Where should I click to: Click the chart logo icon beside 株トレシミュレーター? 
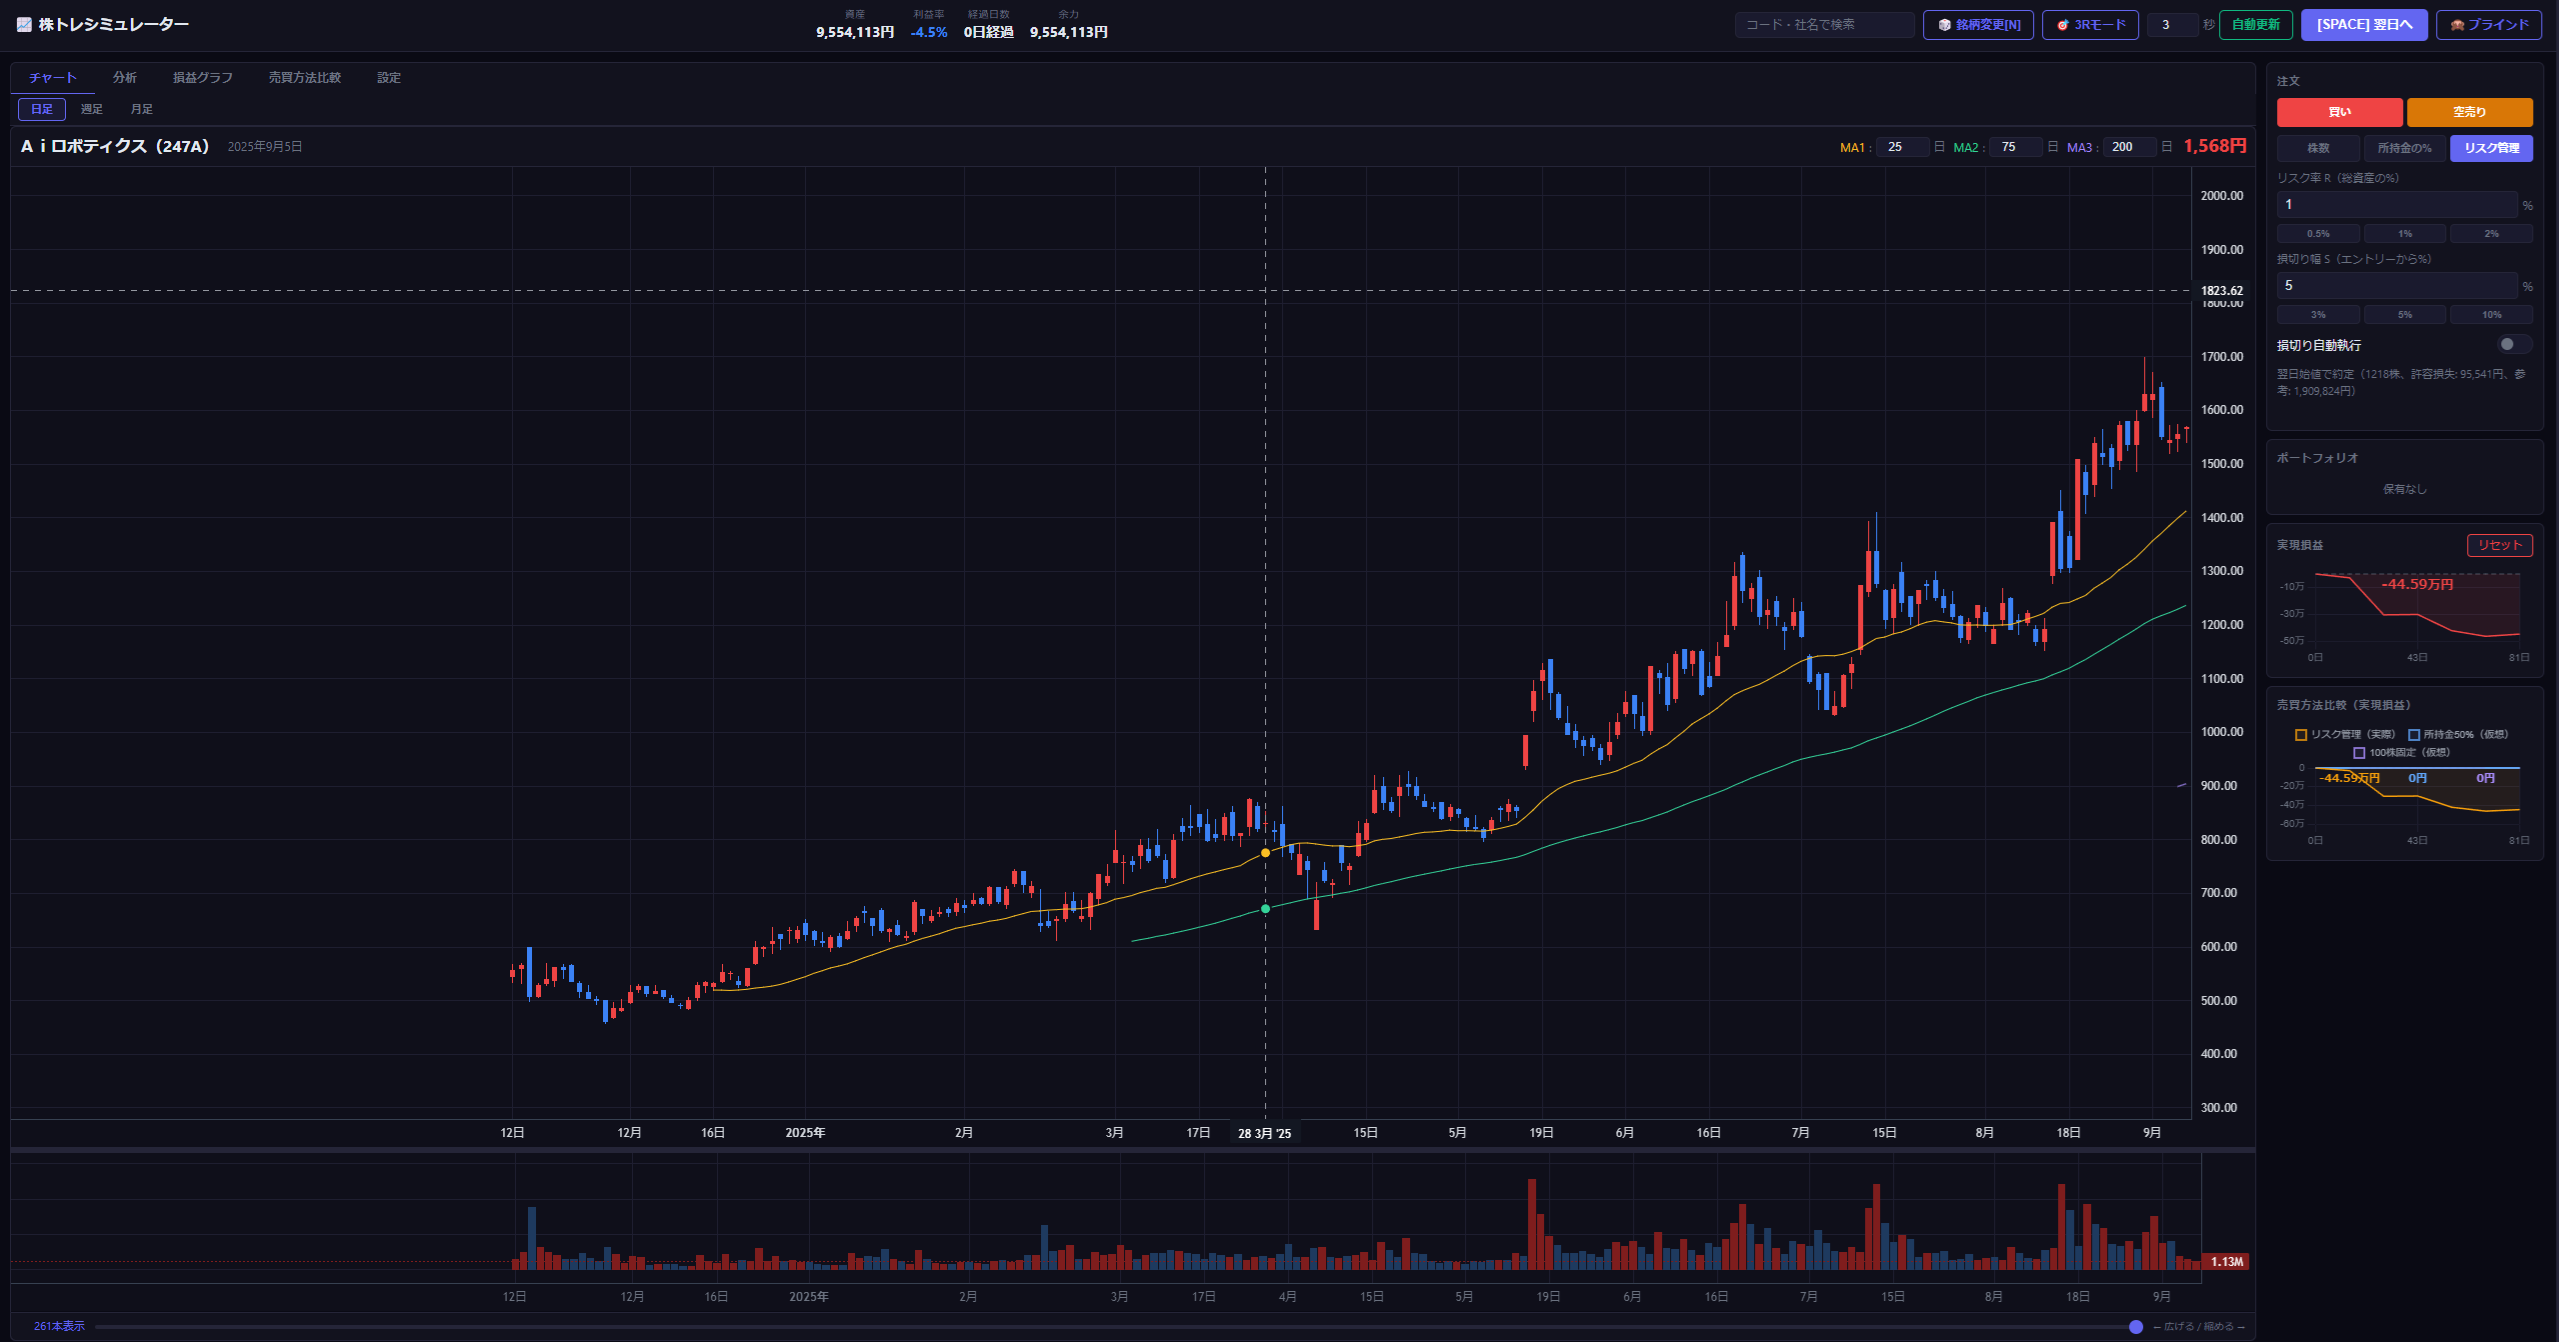pyautogui.click(x=24, y=25)
